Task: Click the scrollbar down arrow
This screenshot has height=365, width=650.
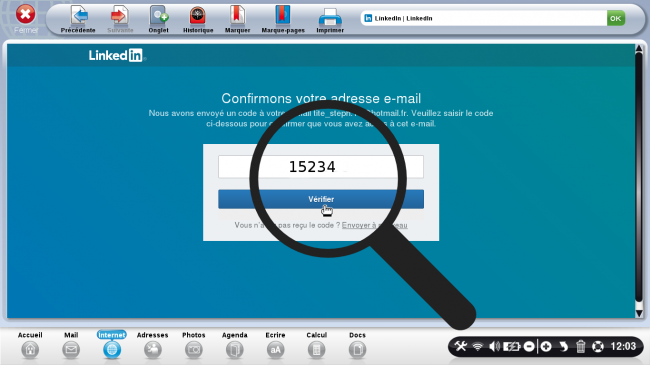Action: point(639,314)
